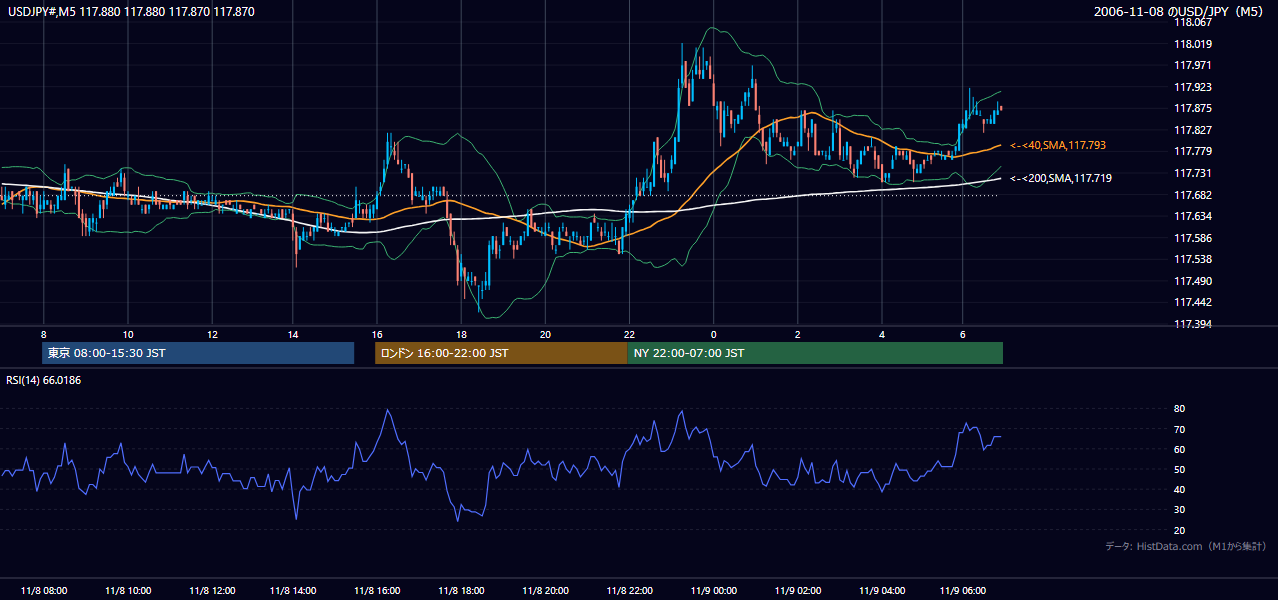Click price axis label 117.538

click(x=1192, y=259)
